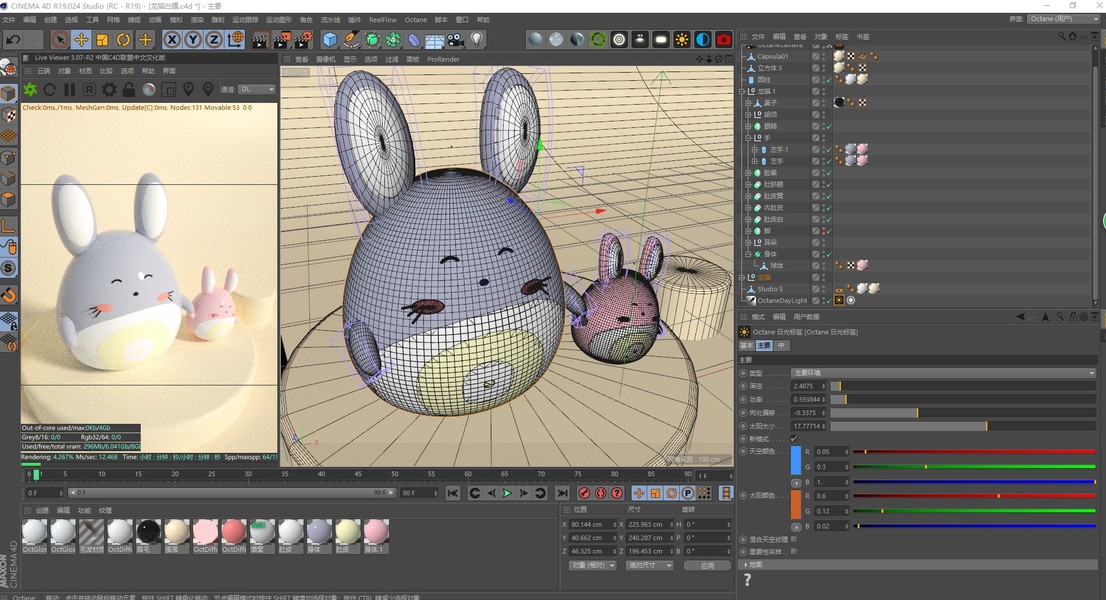1106x600 pixels.
Task: Click the Octane sun daylight toolbar icon
Action: click(681, 39)
